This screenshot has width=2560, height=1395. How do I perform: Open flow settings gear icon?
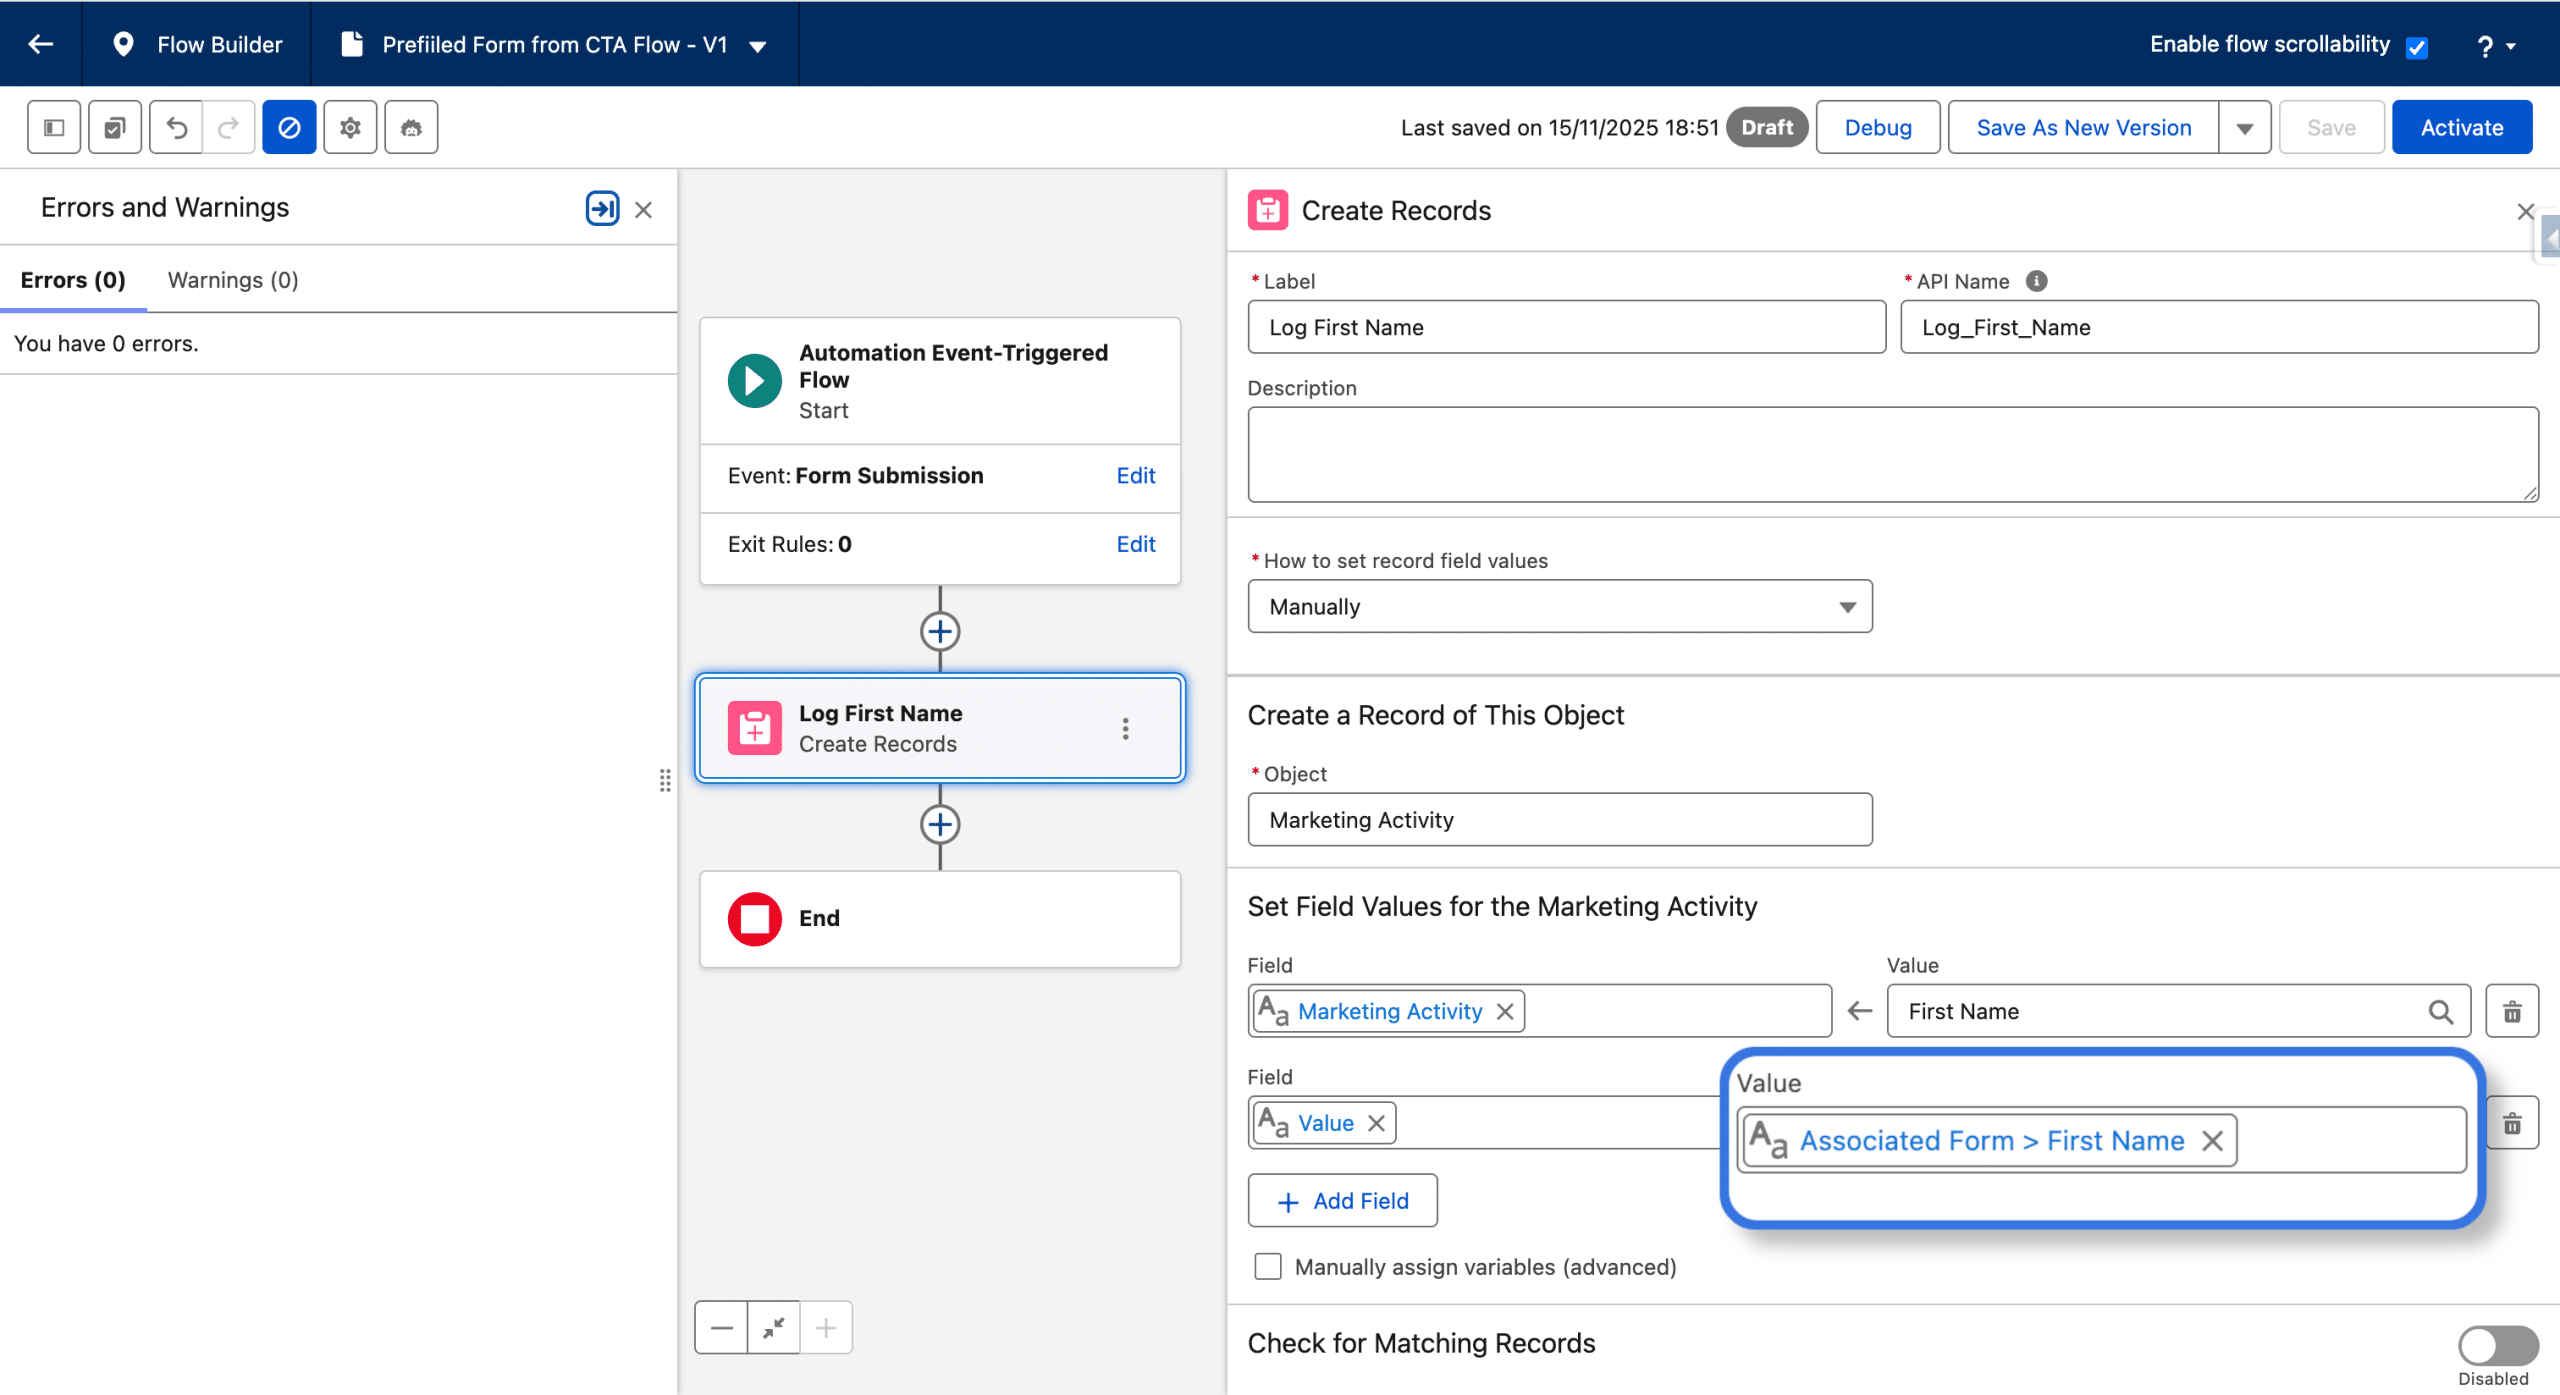click(350, 127)
